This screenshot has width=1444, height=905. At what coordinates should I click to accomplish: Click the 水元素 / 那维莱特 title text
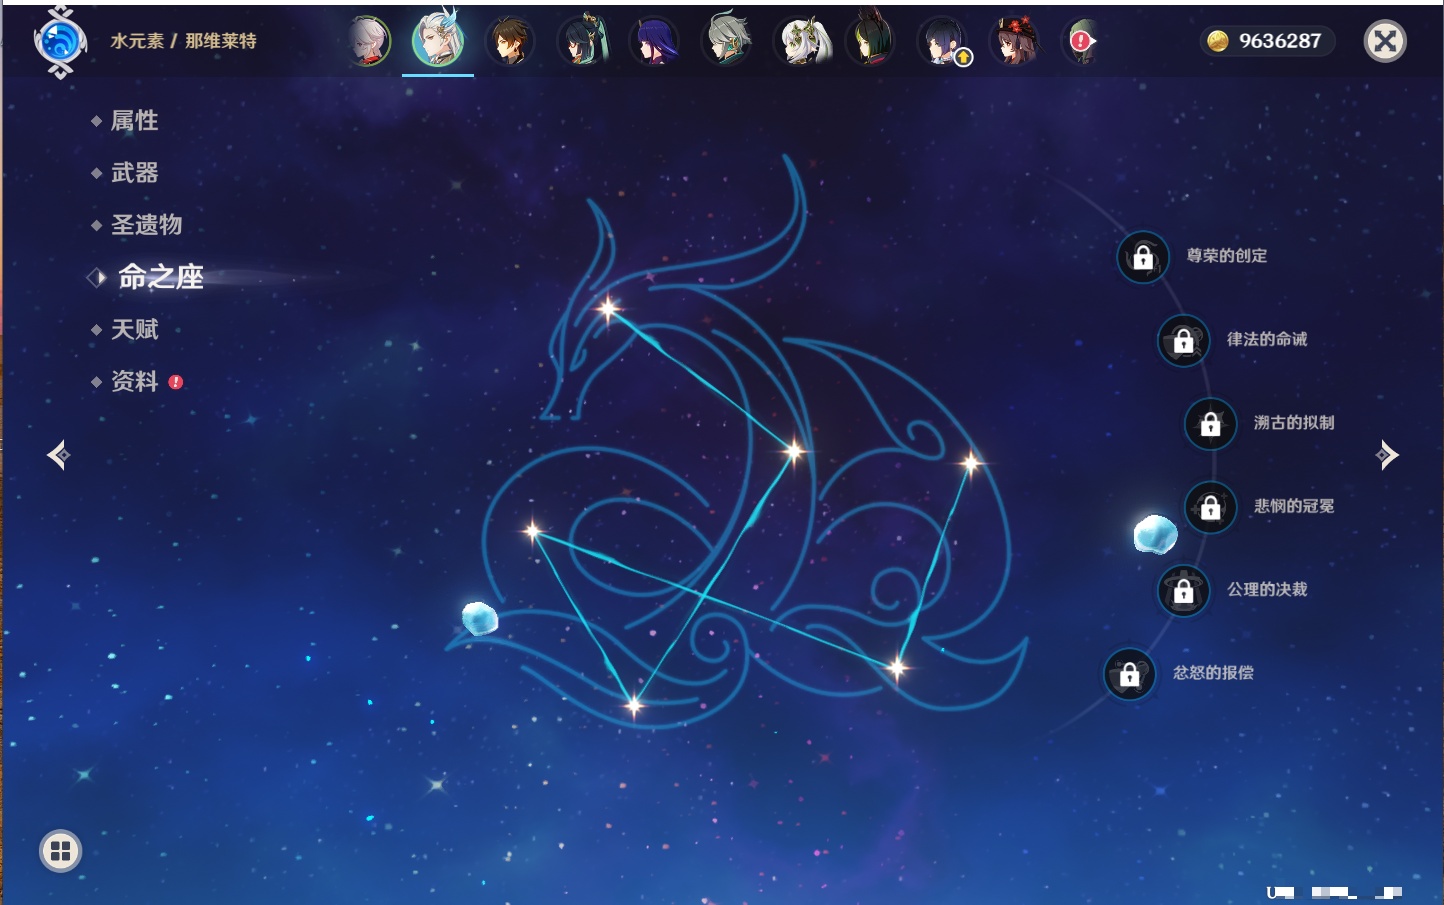point(183,41)
